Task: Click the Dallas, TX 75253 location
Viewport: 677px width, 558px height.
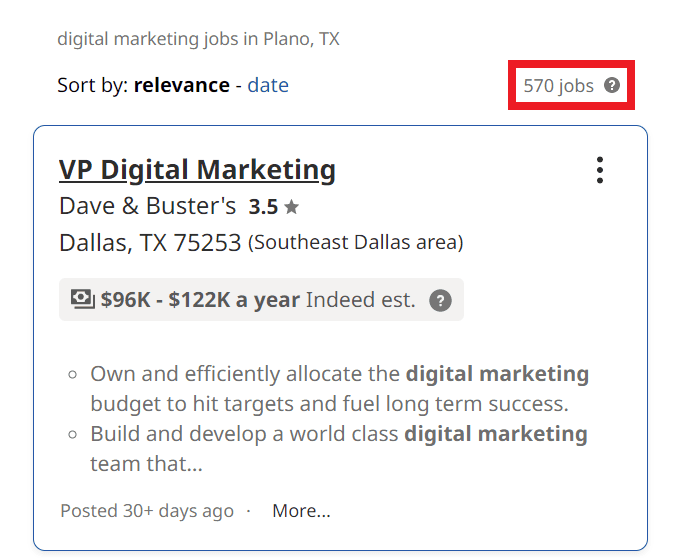Action: [x=150, y=243]
